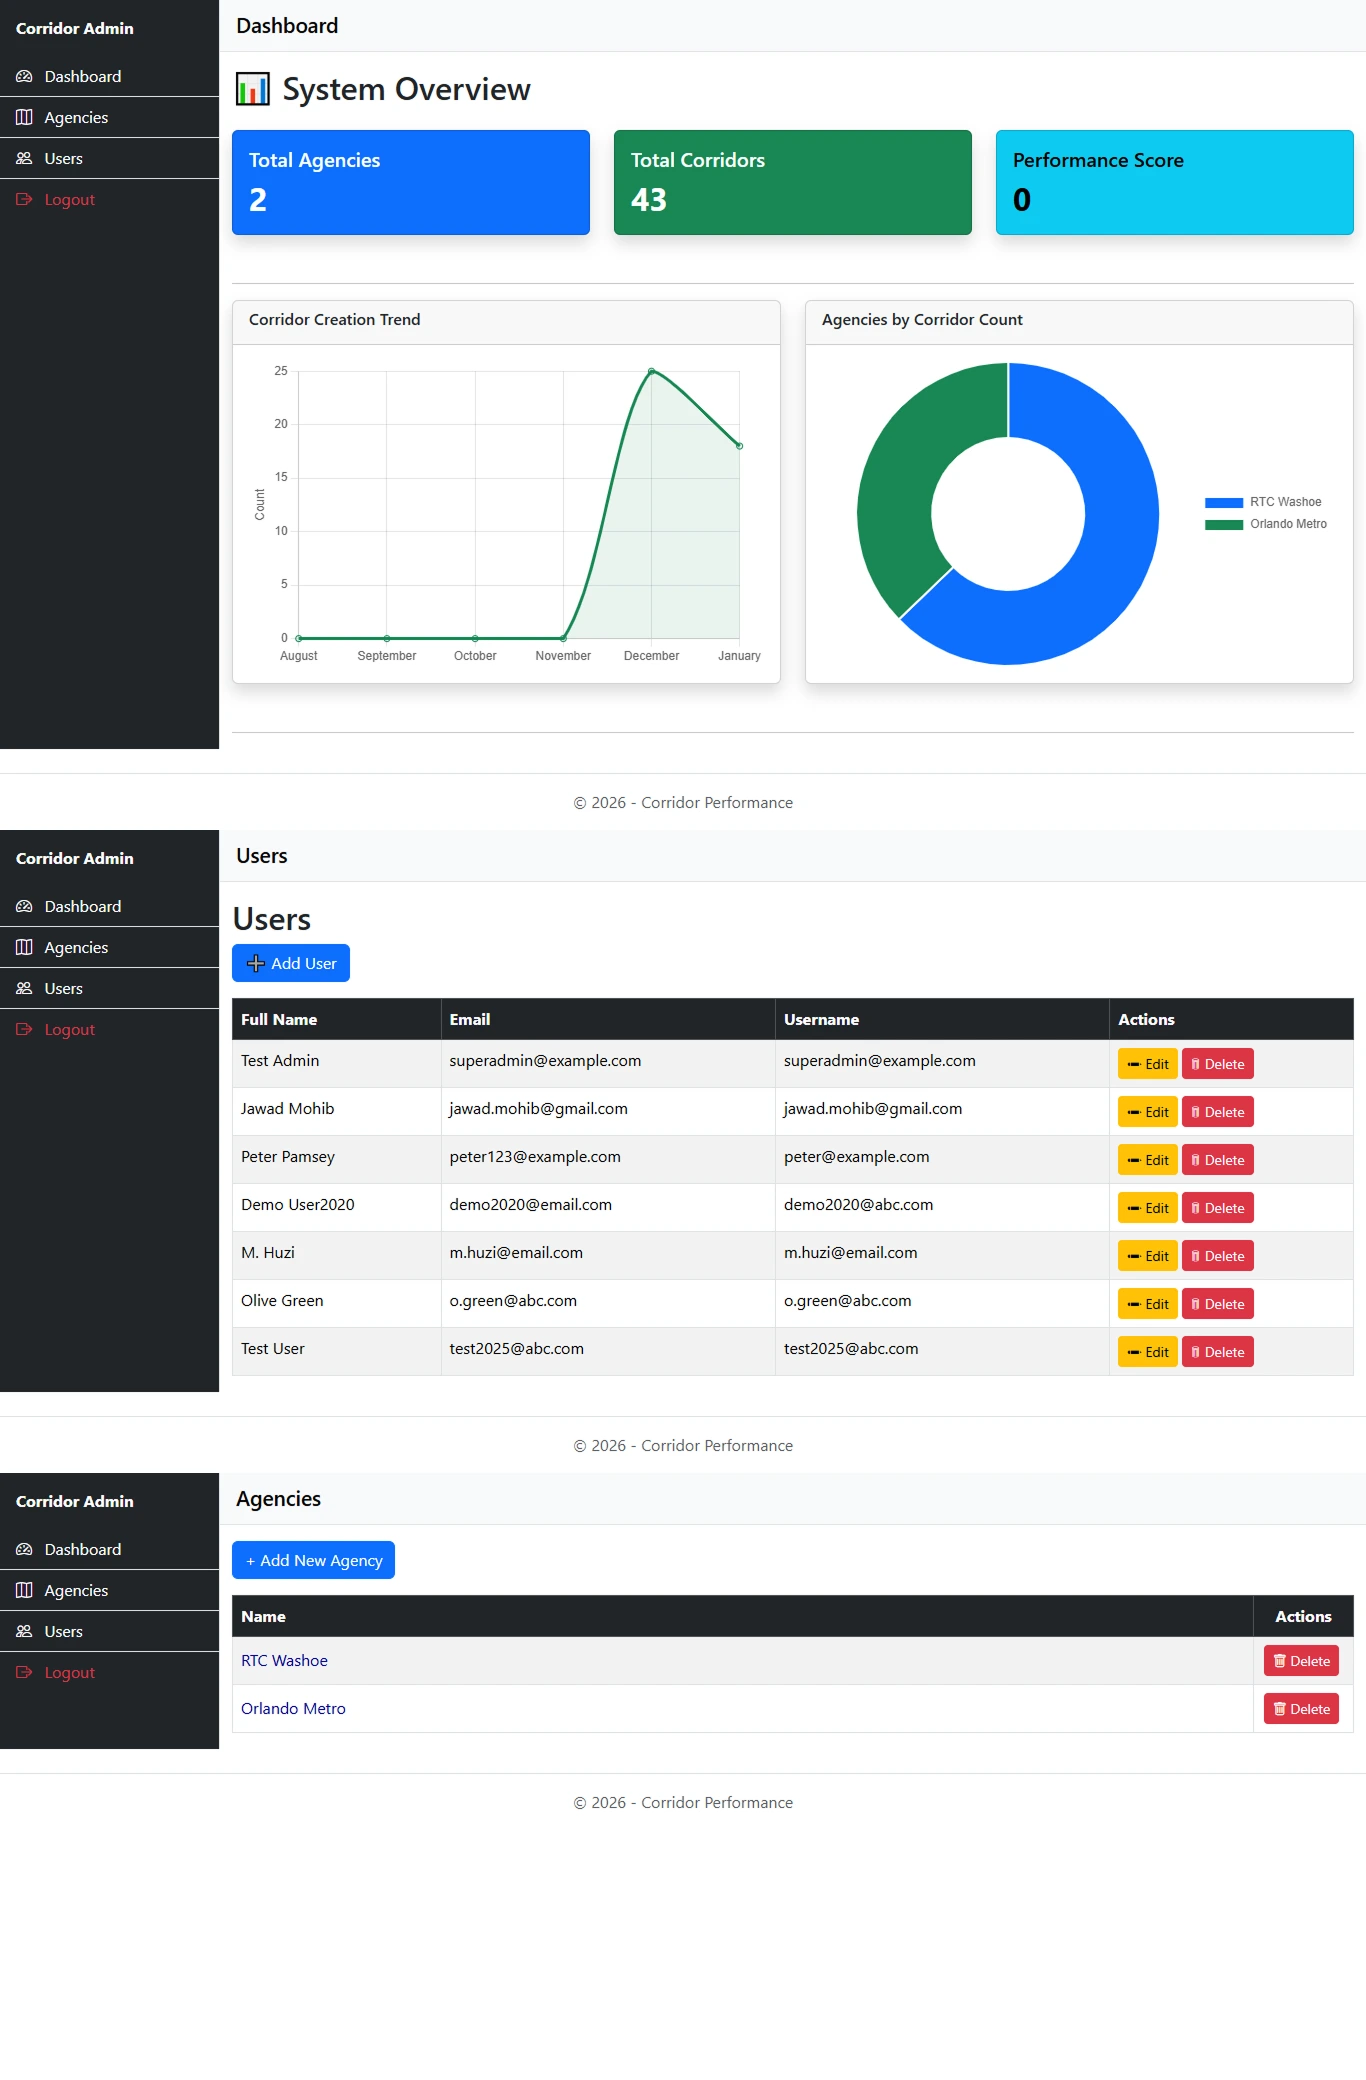The width and height of the screenshot is (1366, 2080).
Task: Toggle RTC Washoe legend item in donut chart
Action: tap(1264, 502)
